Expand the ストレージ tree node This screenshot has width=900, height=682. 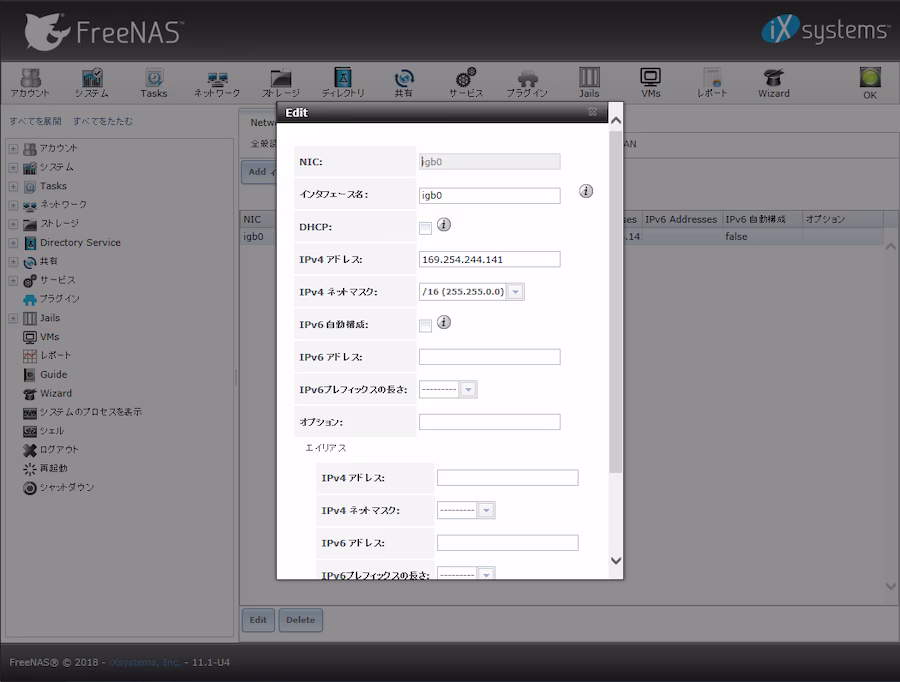click(x=13, y=224)
